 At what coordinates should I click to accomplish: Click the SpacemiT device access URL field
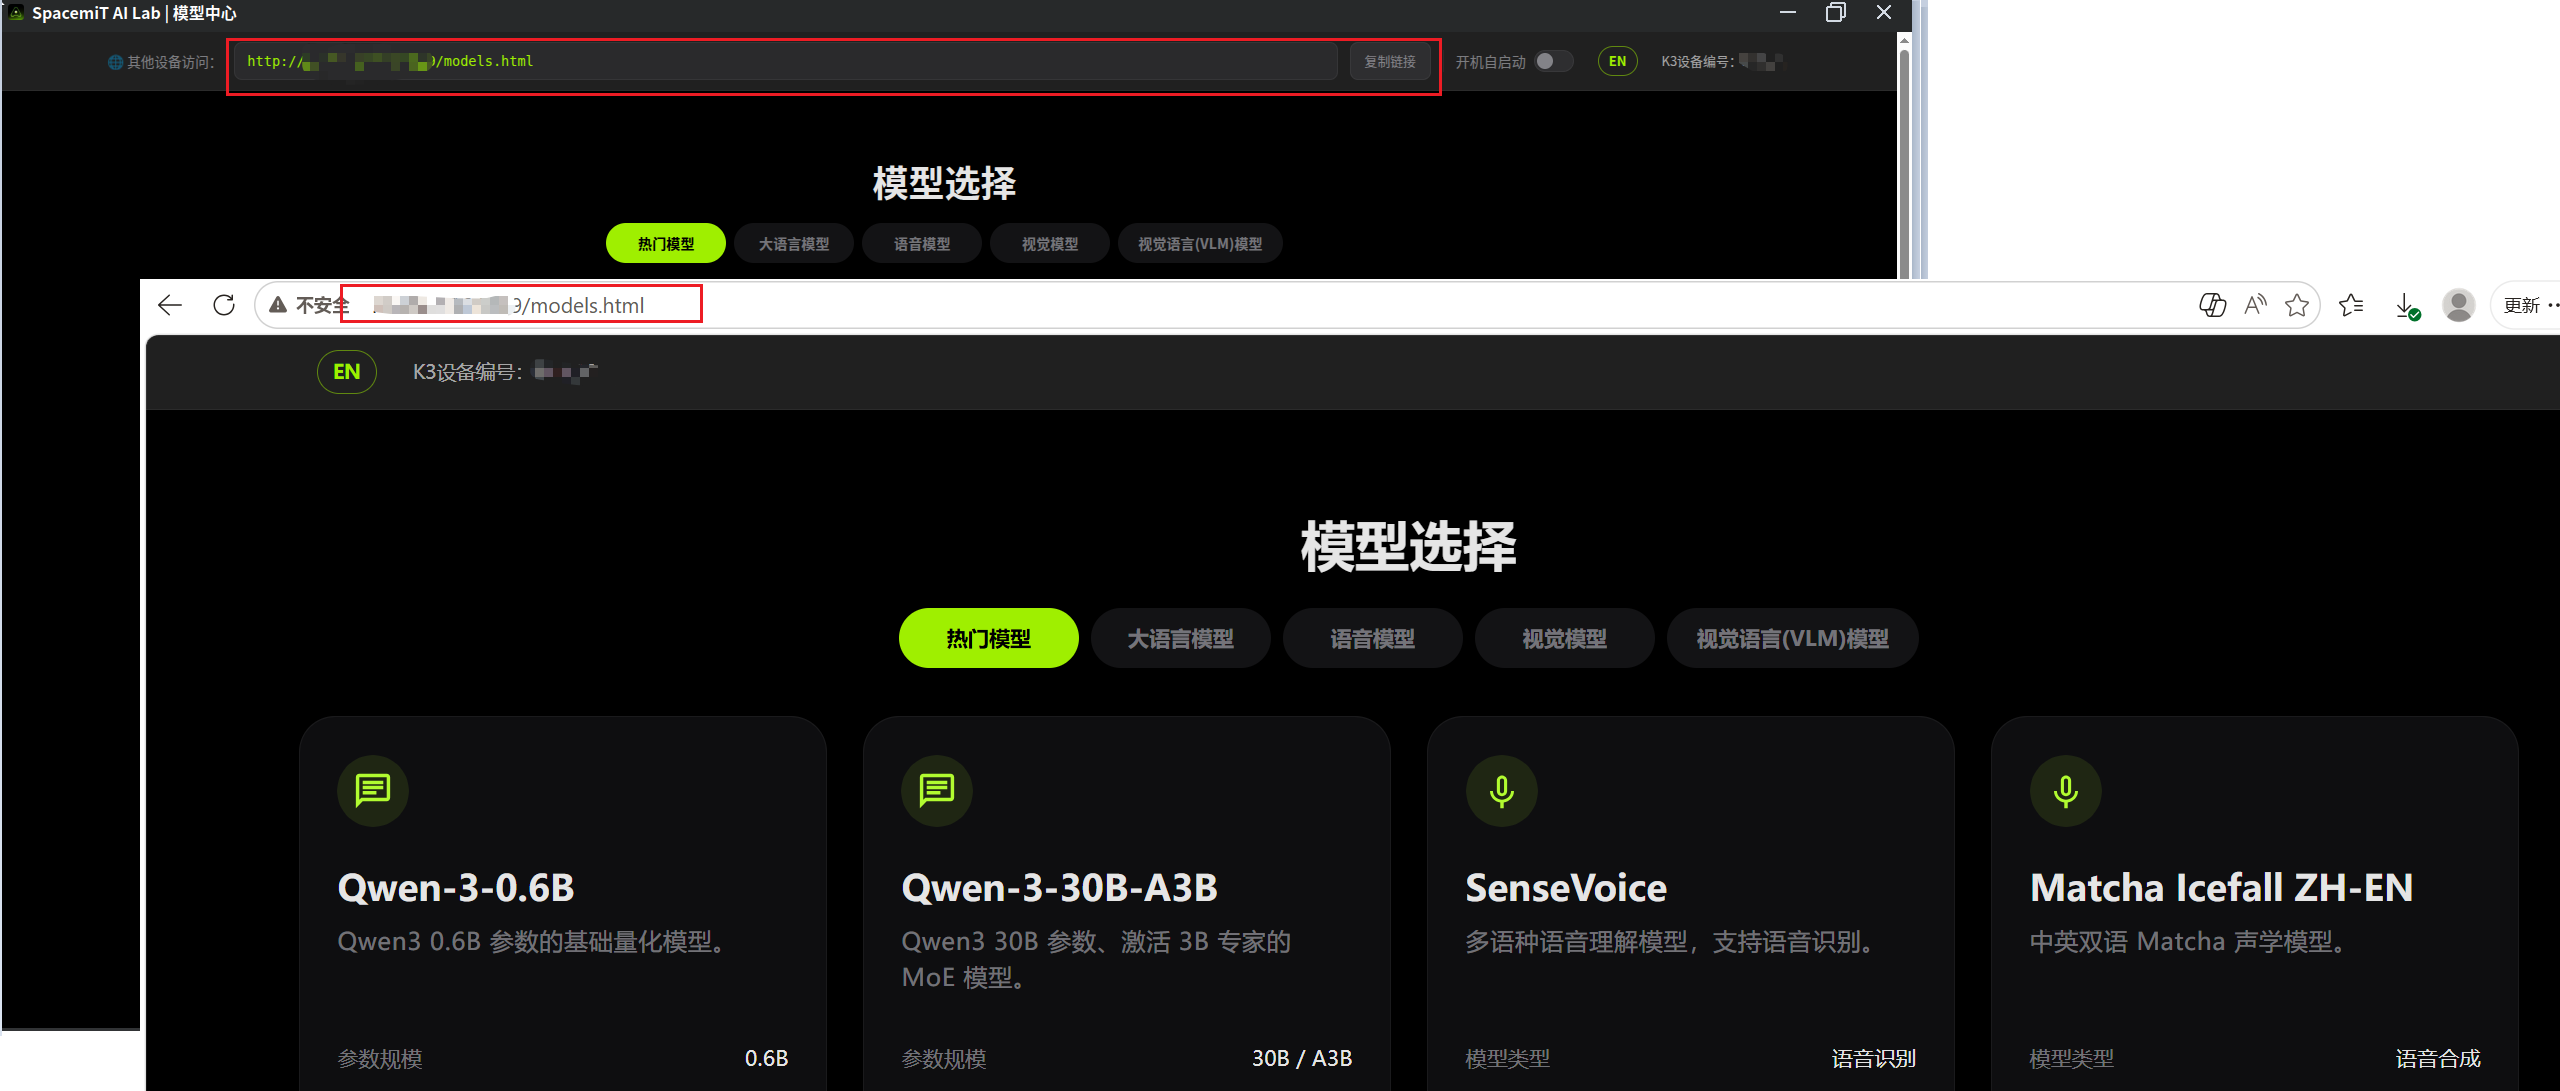click(786, 62)
